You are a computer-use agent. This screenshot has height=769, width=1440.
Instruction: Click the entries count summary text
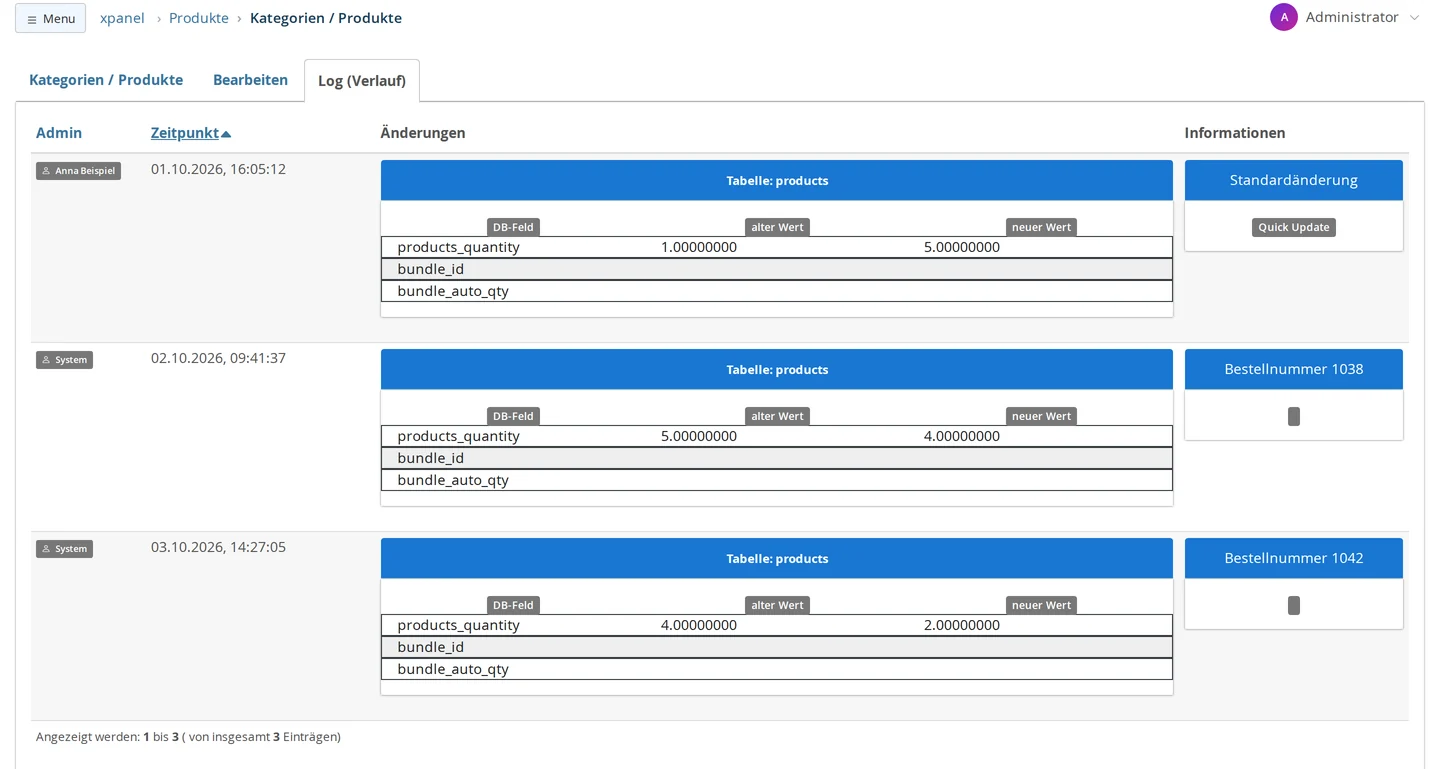click(188, 737)
